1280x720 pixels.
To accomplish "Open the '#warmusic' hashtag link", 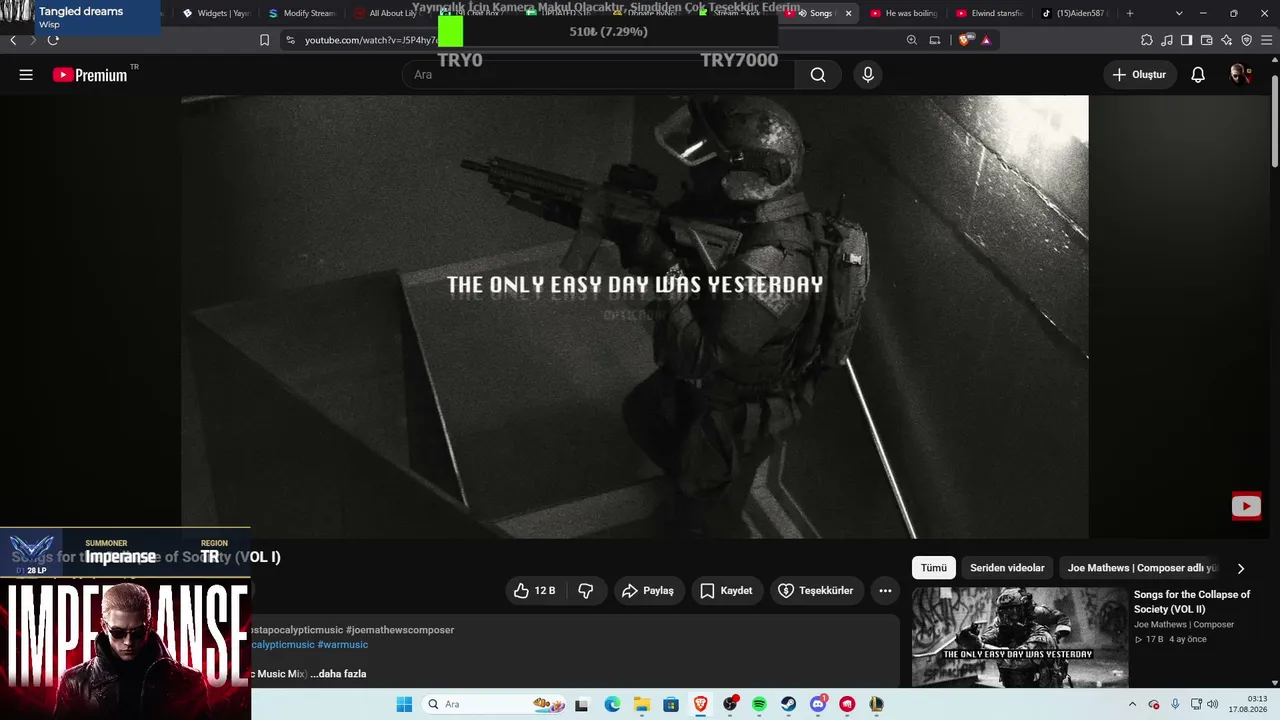I will coord(343,645).
